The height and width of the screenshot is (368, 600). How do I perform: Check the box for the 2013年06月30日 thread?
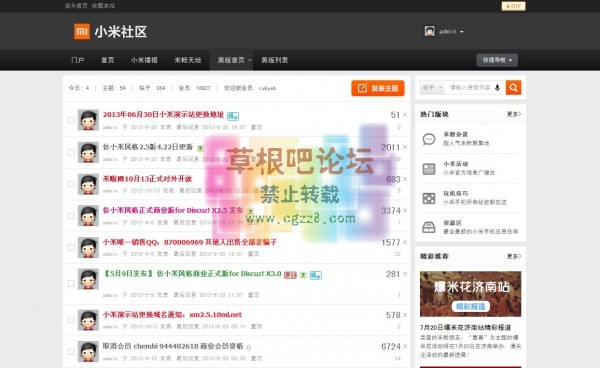(x=71, y=120)
